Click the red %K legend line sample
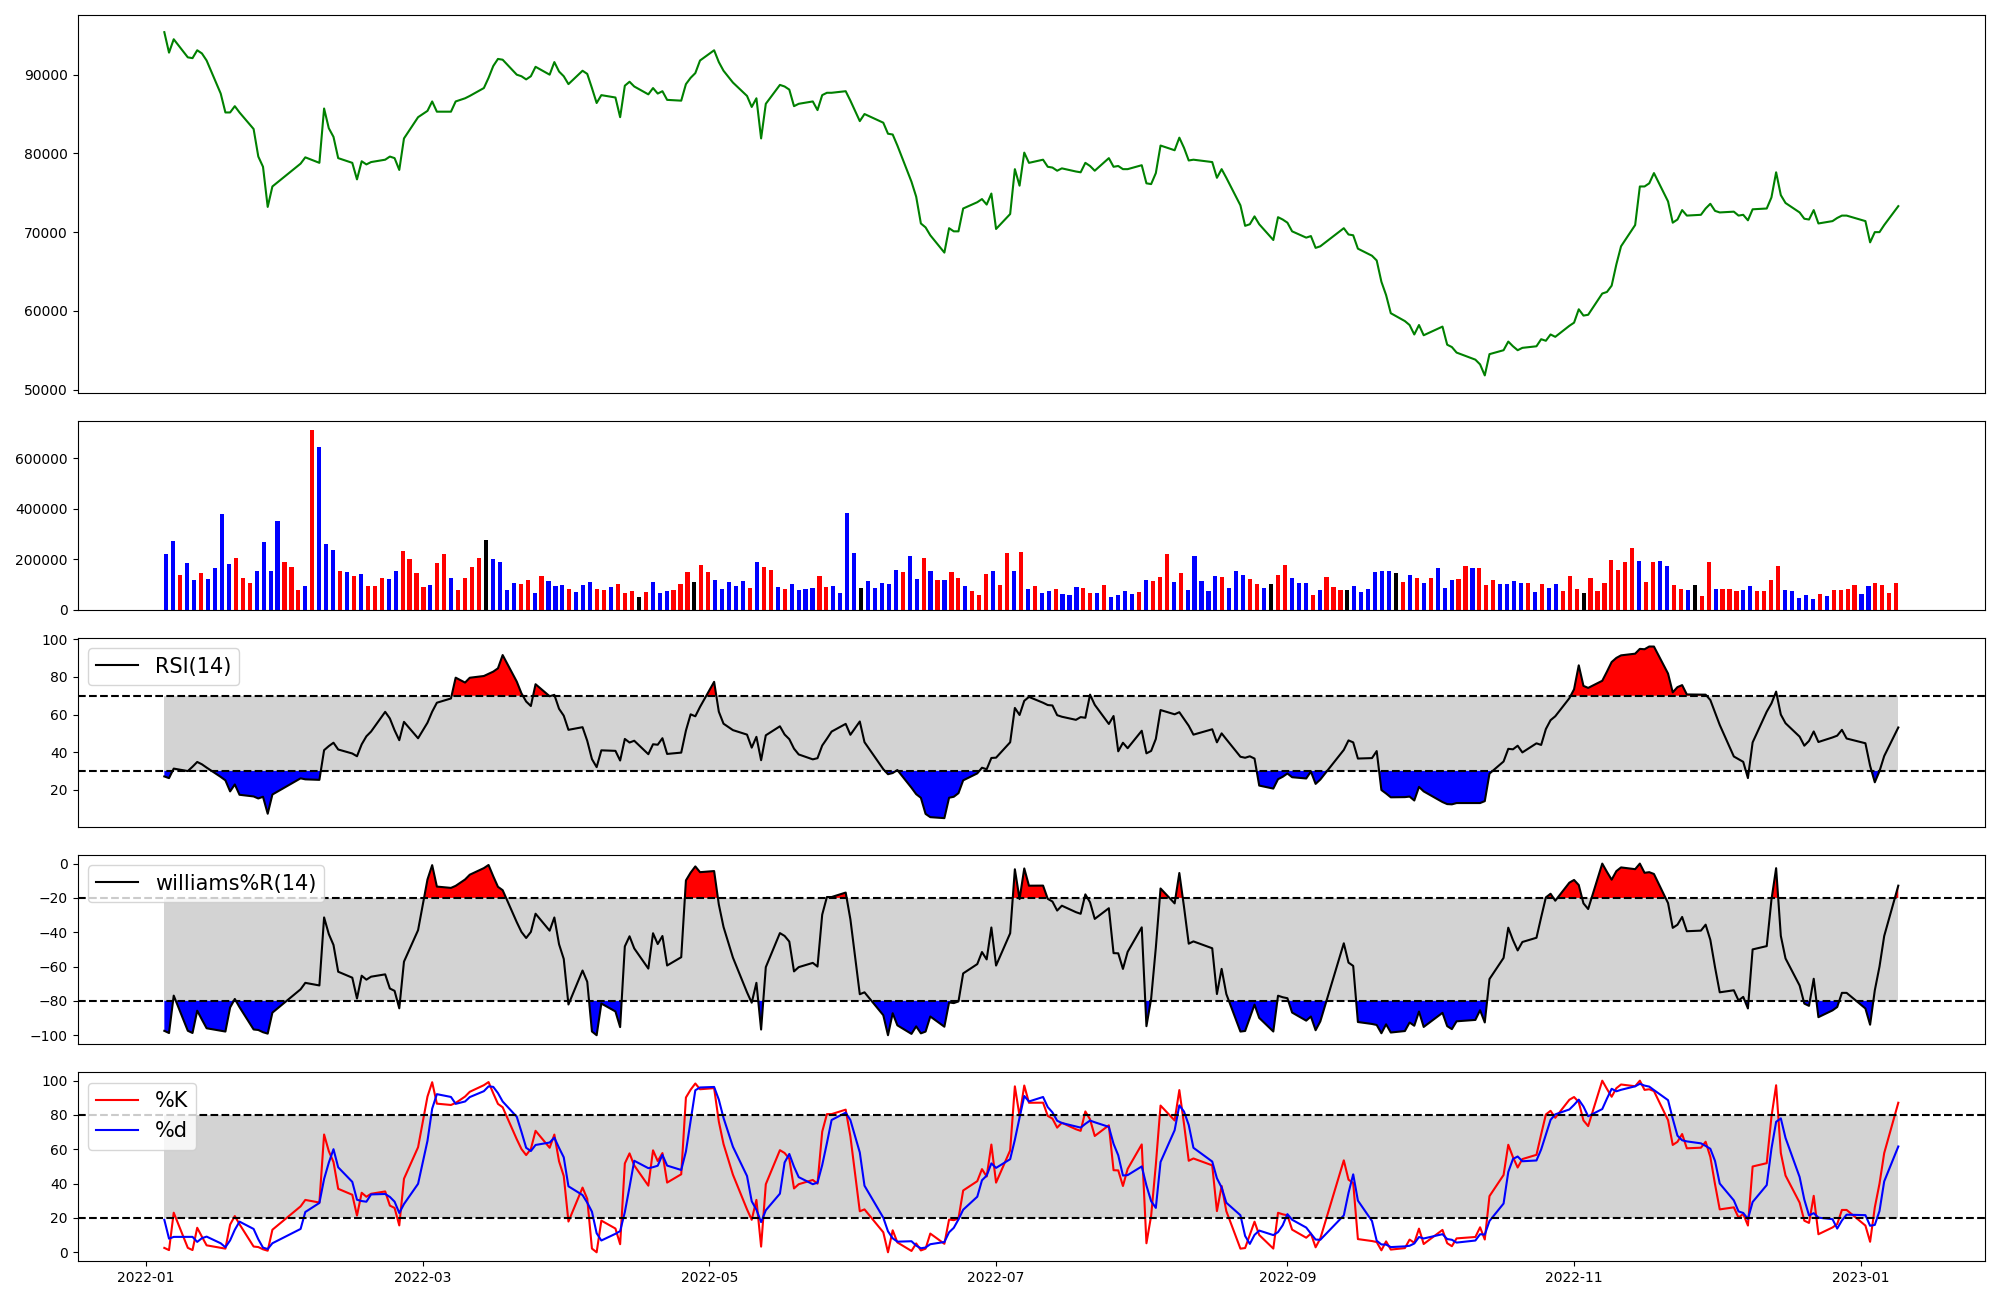This screenshot has height=1300, width=2000. (115, 1100)
